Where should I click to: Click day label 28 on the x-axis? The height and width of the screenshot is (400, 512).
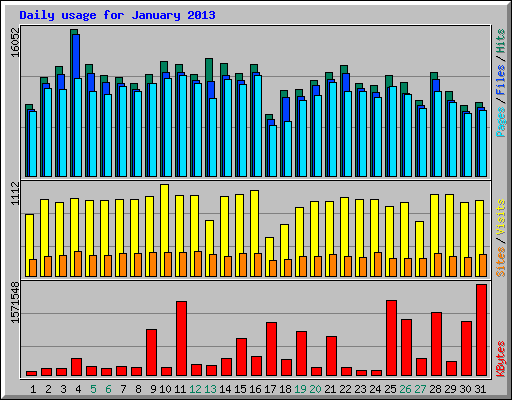(435, 389)
